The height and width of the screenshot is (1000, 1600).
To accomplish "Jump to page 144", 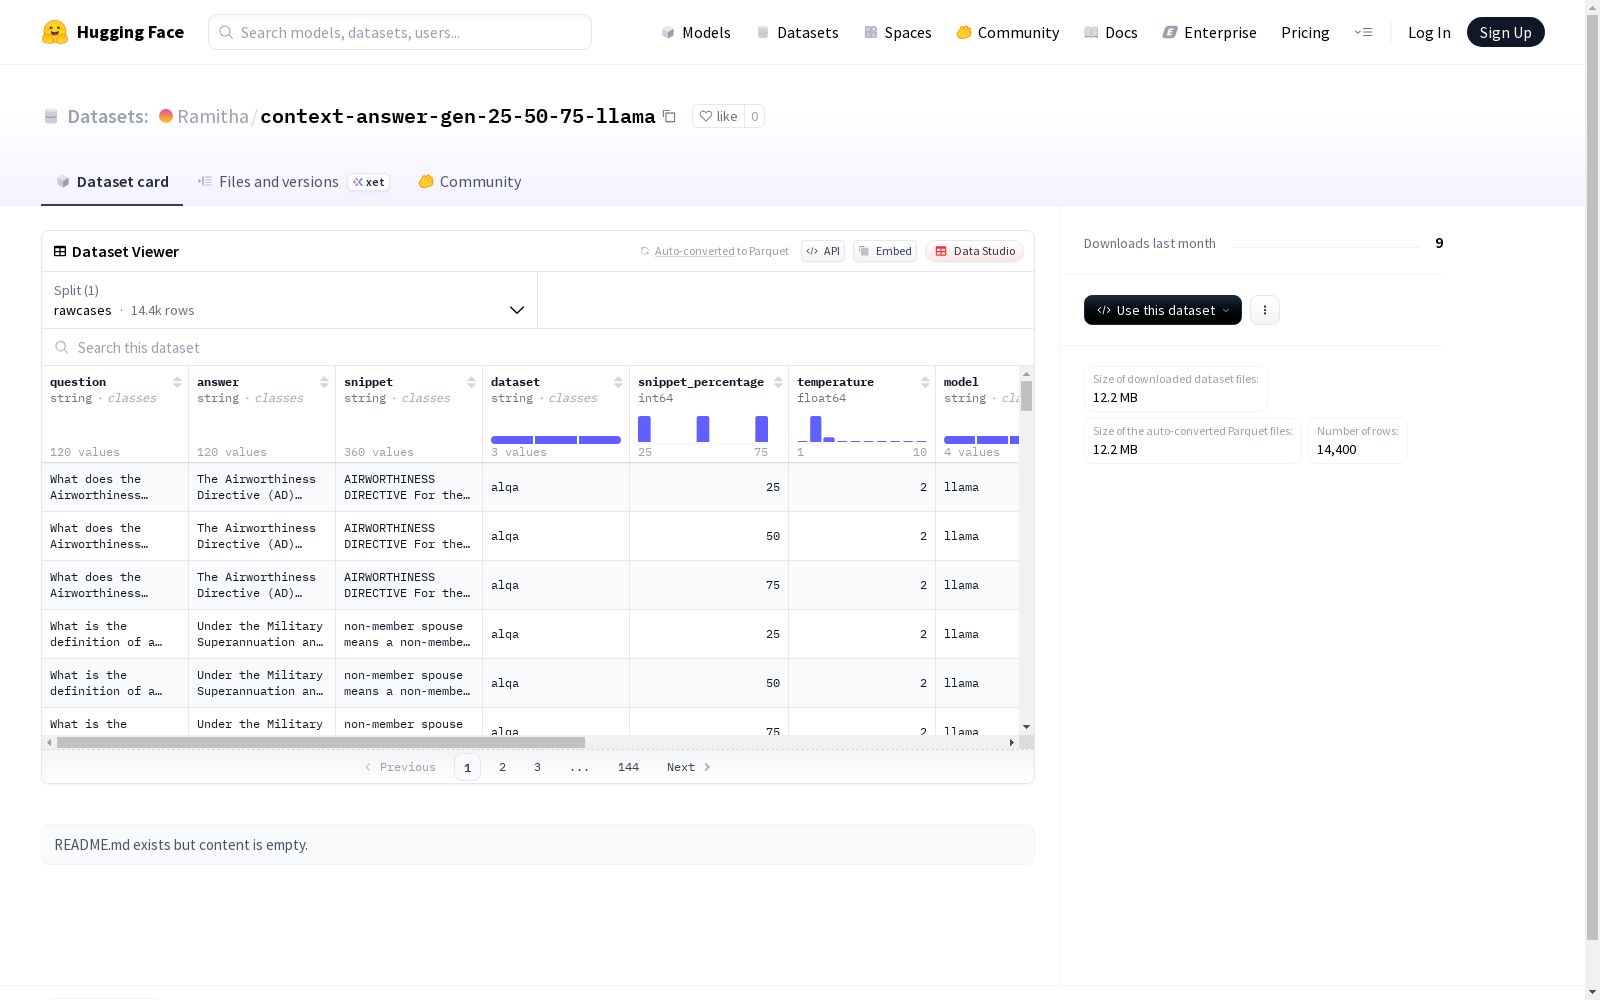I will [x=628, y=767].
